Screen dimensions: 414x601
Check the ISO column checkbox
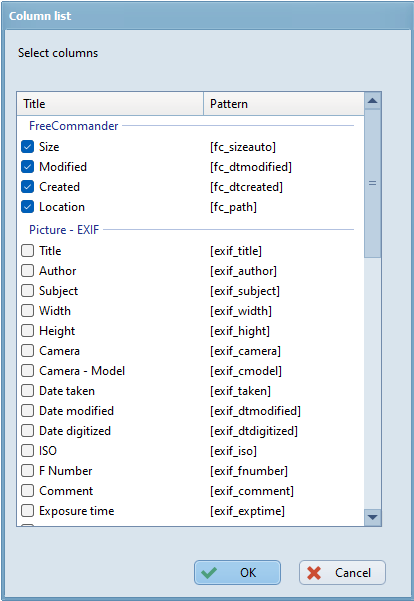coord(28,451)
